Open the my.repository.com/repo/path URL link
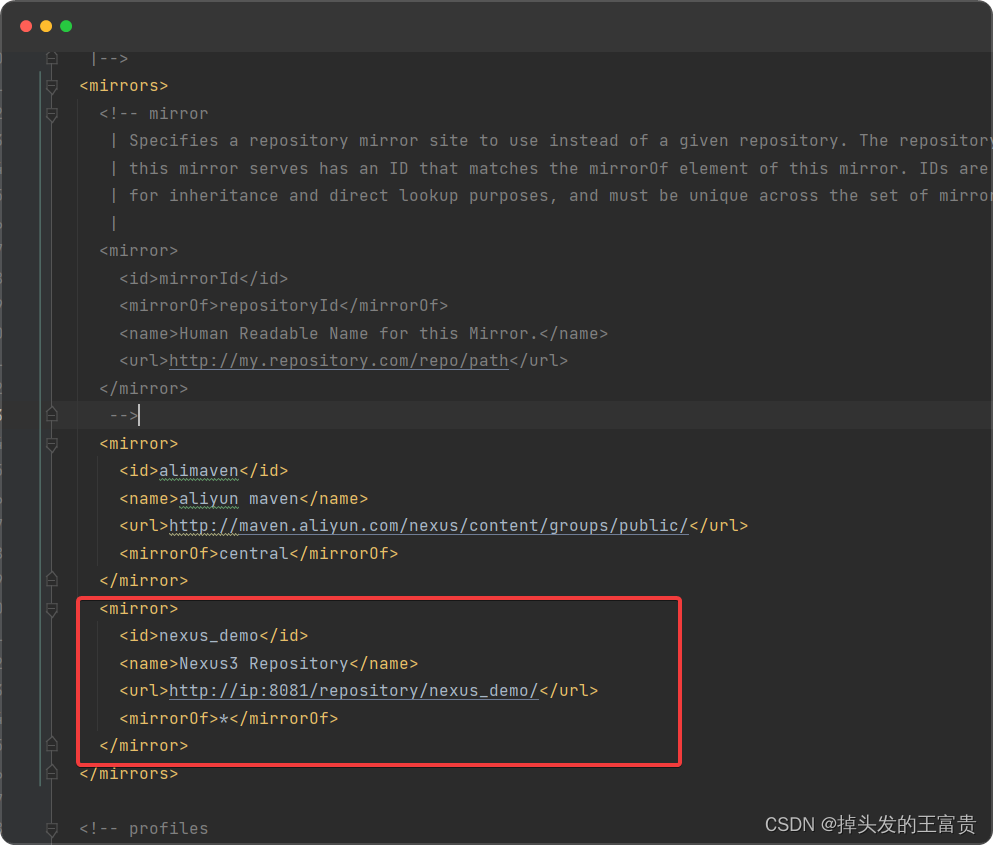The width and height of the screenshot is (993, 845). 339,361
